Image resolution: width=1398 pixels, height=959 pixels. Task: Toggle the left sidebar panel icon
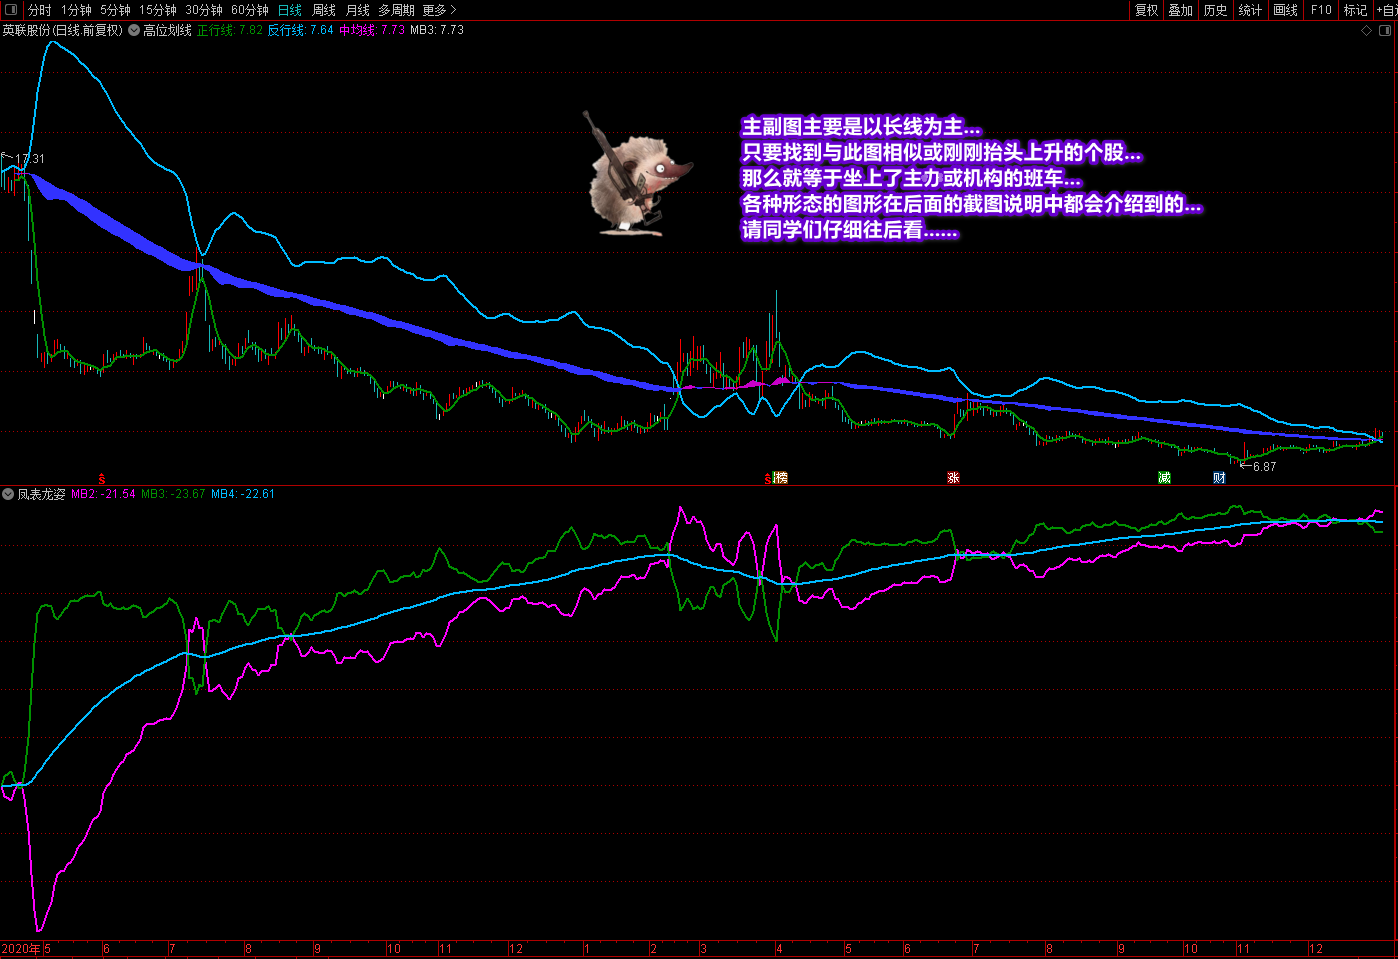tap(11, 10)
